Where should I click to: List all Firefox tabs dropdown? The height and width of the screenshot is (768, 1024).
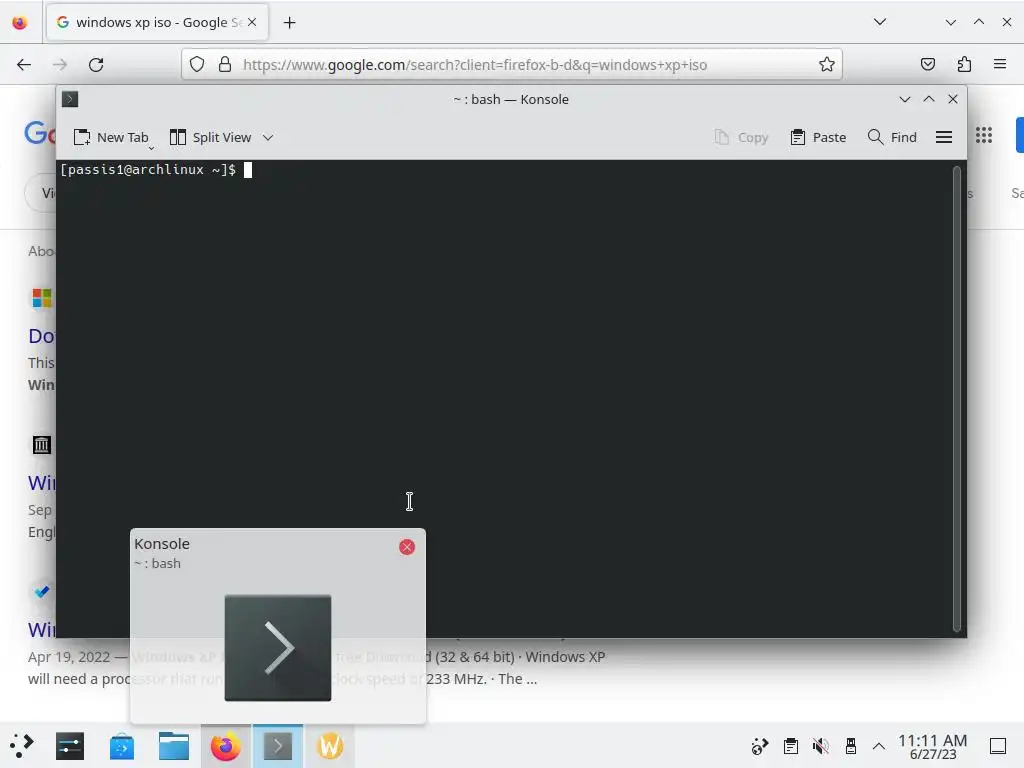(880, 22)
